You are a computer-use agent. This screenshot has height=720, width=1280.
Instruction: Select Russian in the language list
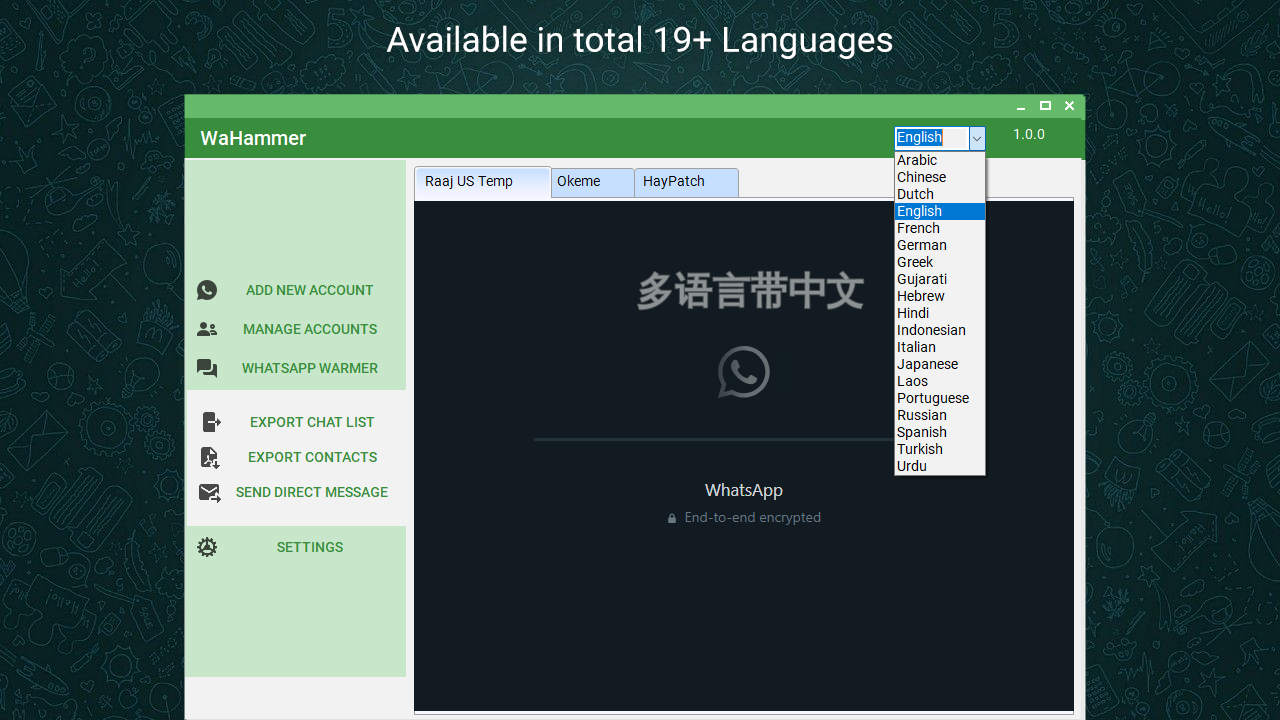point(940,415)
